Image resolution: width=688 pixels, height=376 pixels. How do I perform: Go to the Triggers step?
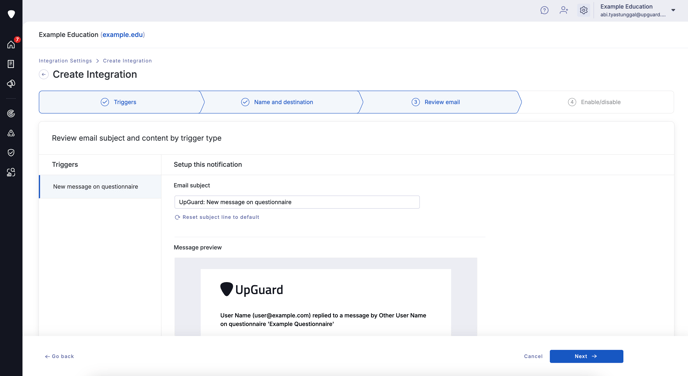119,102
